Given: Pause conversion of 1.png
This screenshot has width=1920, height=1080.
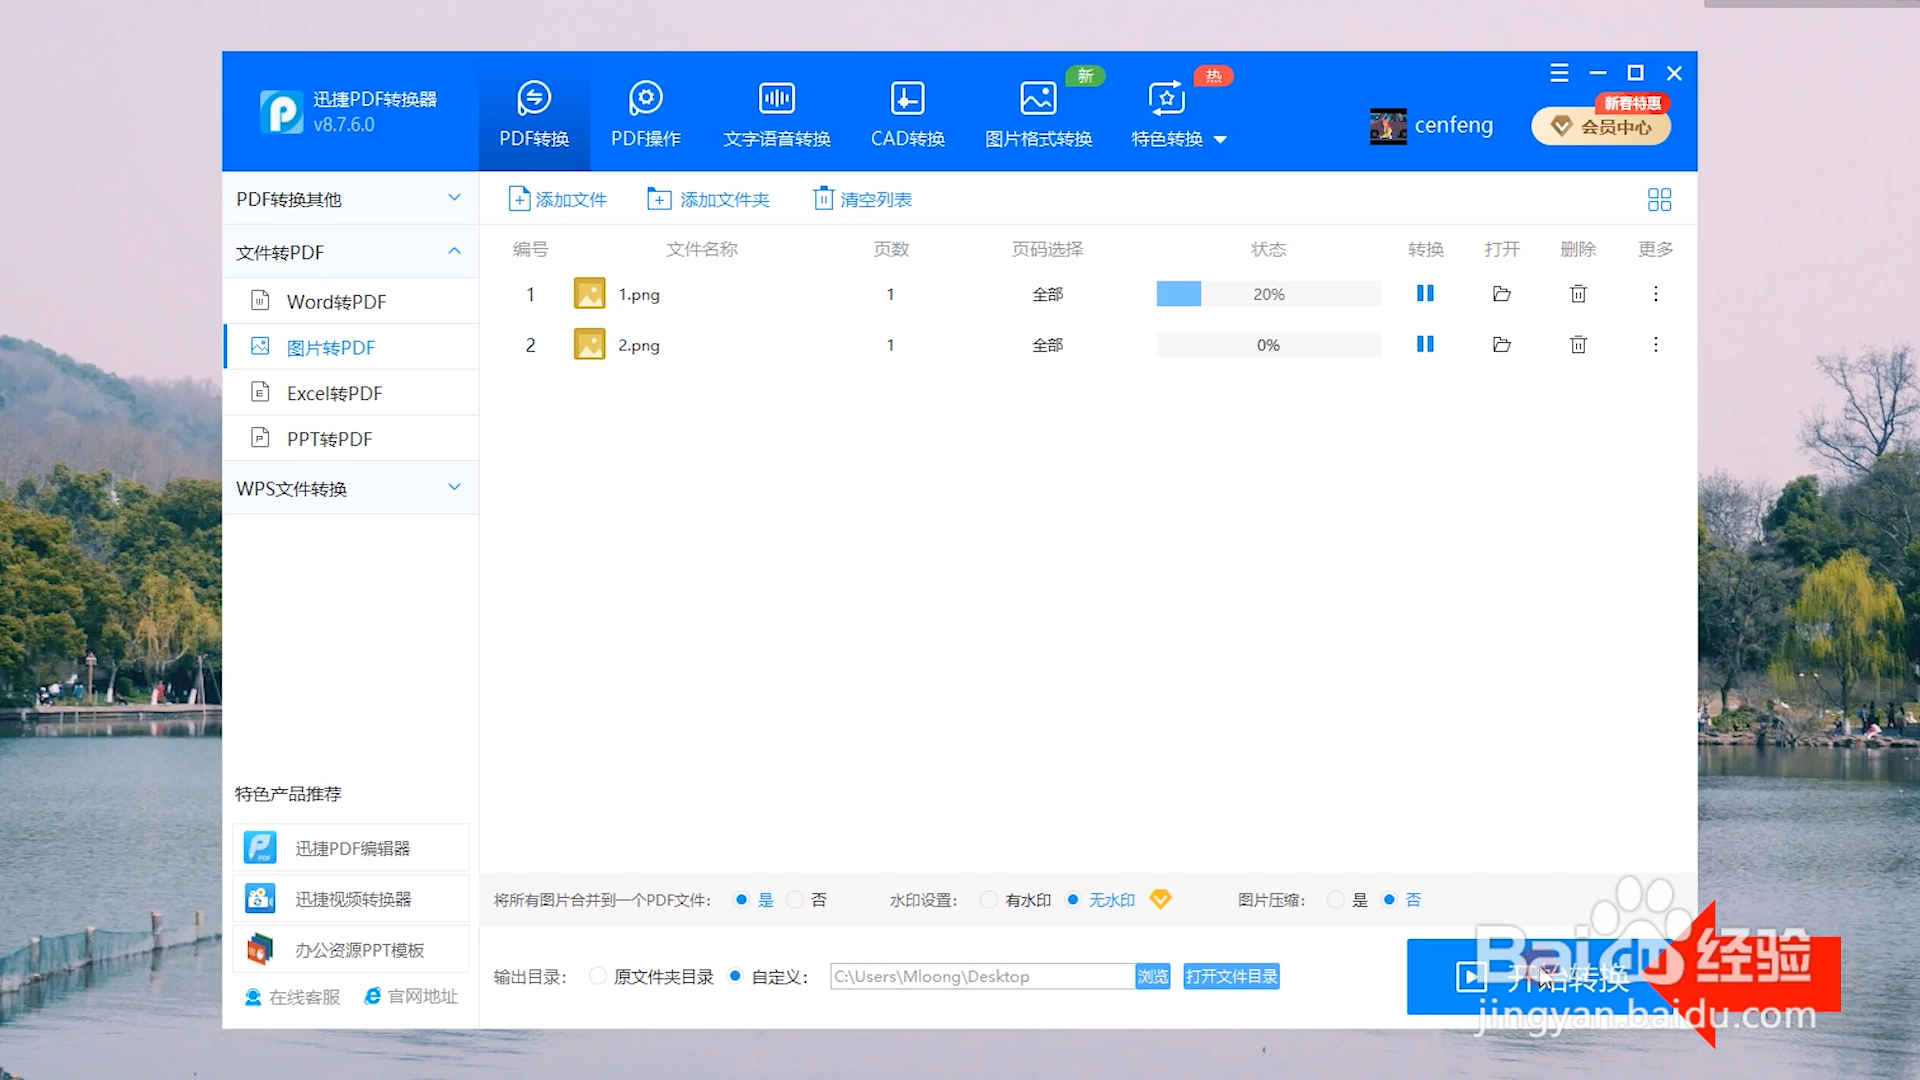Looking at the screenshot, I should click(x=1424, y=293).
